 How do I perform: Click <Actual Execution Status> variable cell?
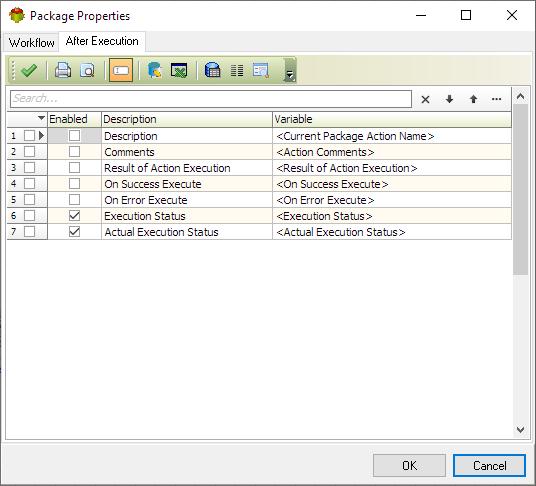[392, 232]
